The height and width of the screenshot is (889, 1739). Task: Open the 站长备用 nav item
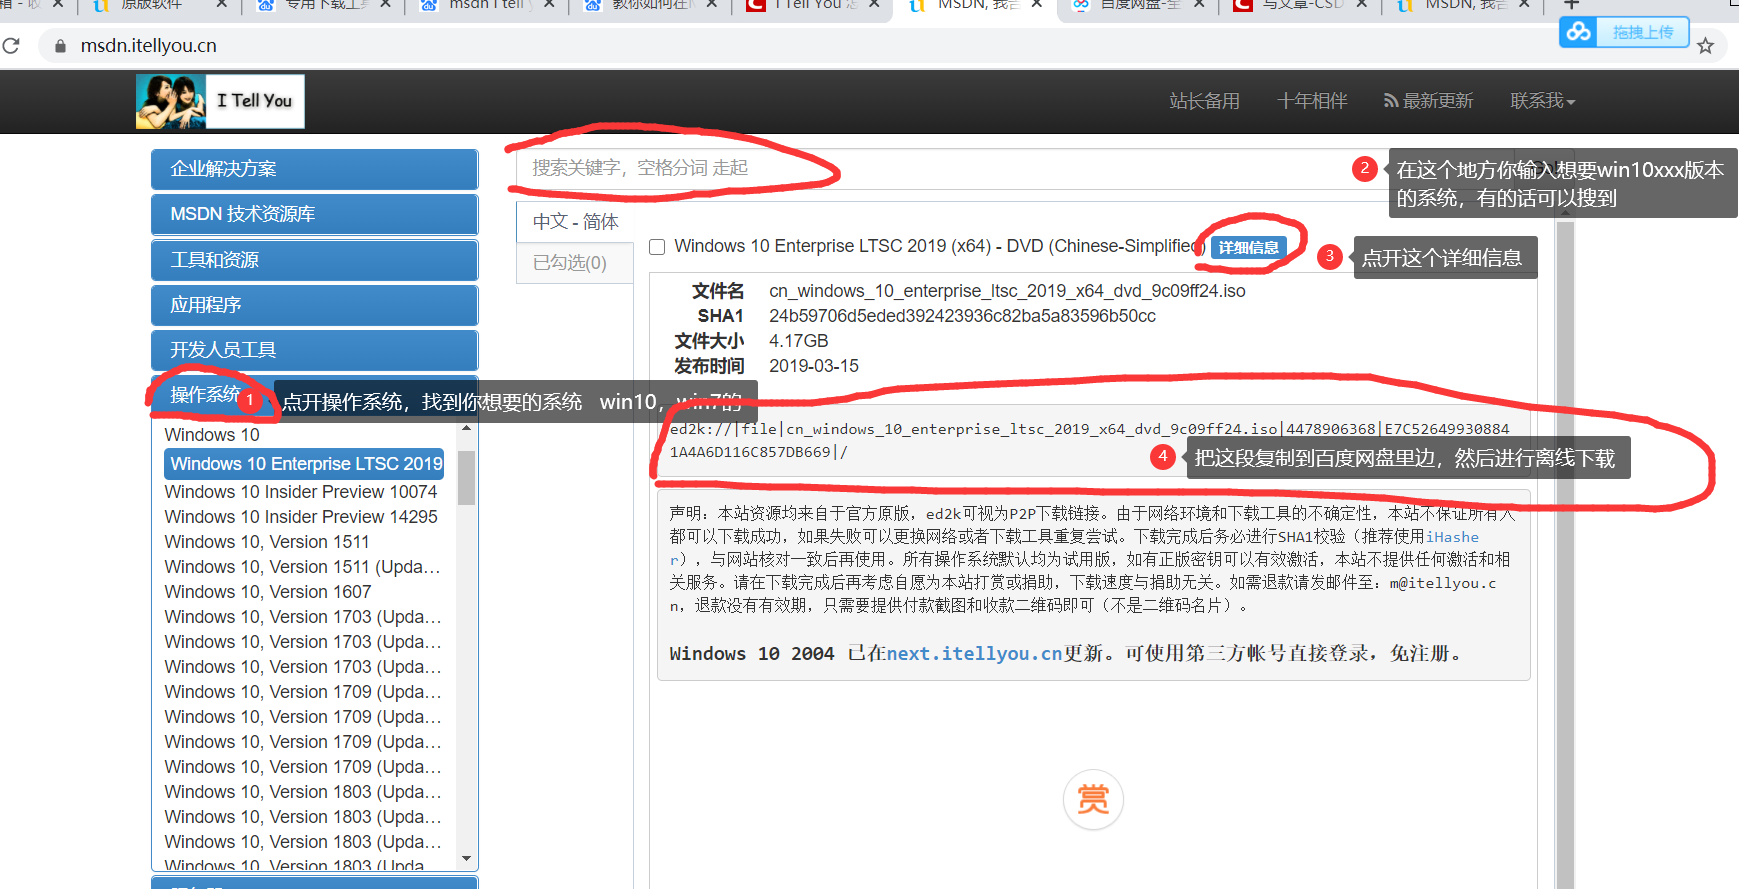1204,101
